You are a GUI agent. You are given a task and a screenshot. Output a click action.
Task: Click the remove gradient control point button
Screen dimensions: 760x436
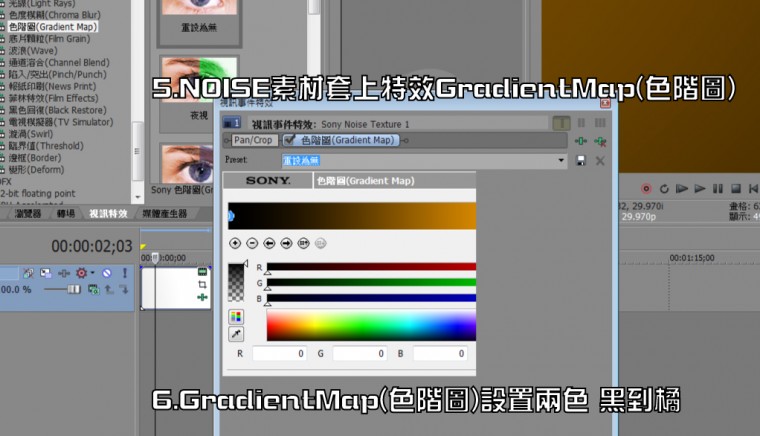point(252,243)
